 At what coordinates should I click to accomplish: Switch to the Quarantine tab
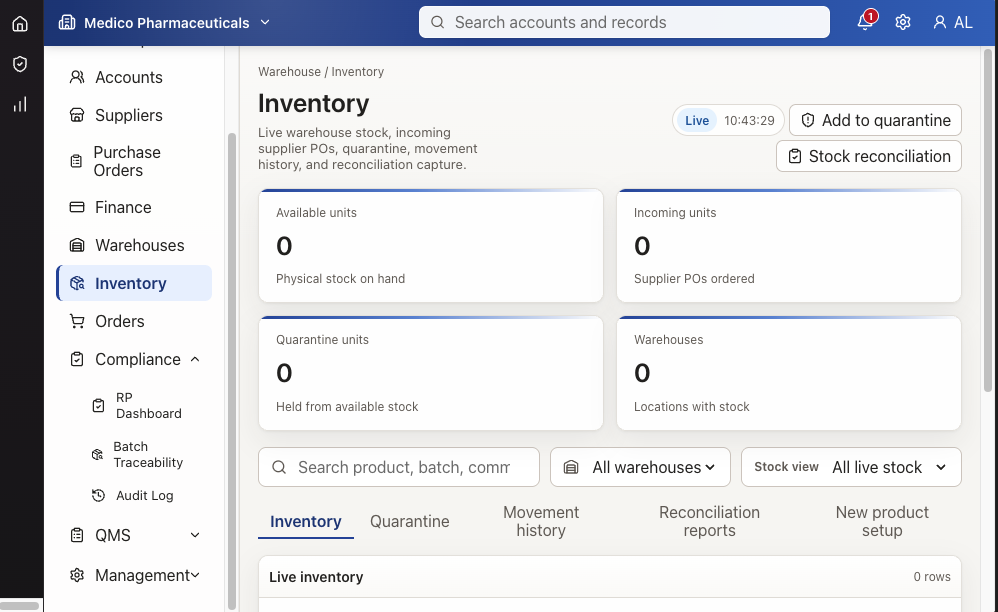(410, 521)
